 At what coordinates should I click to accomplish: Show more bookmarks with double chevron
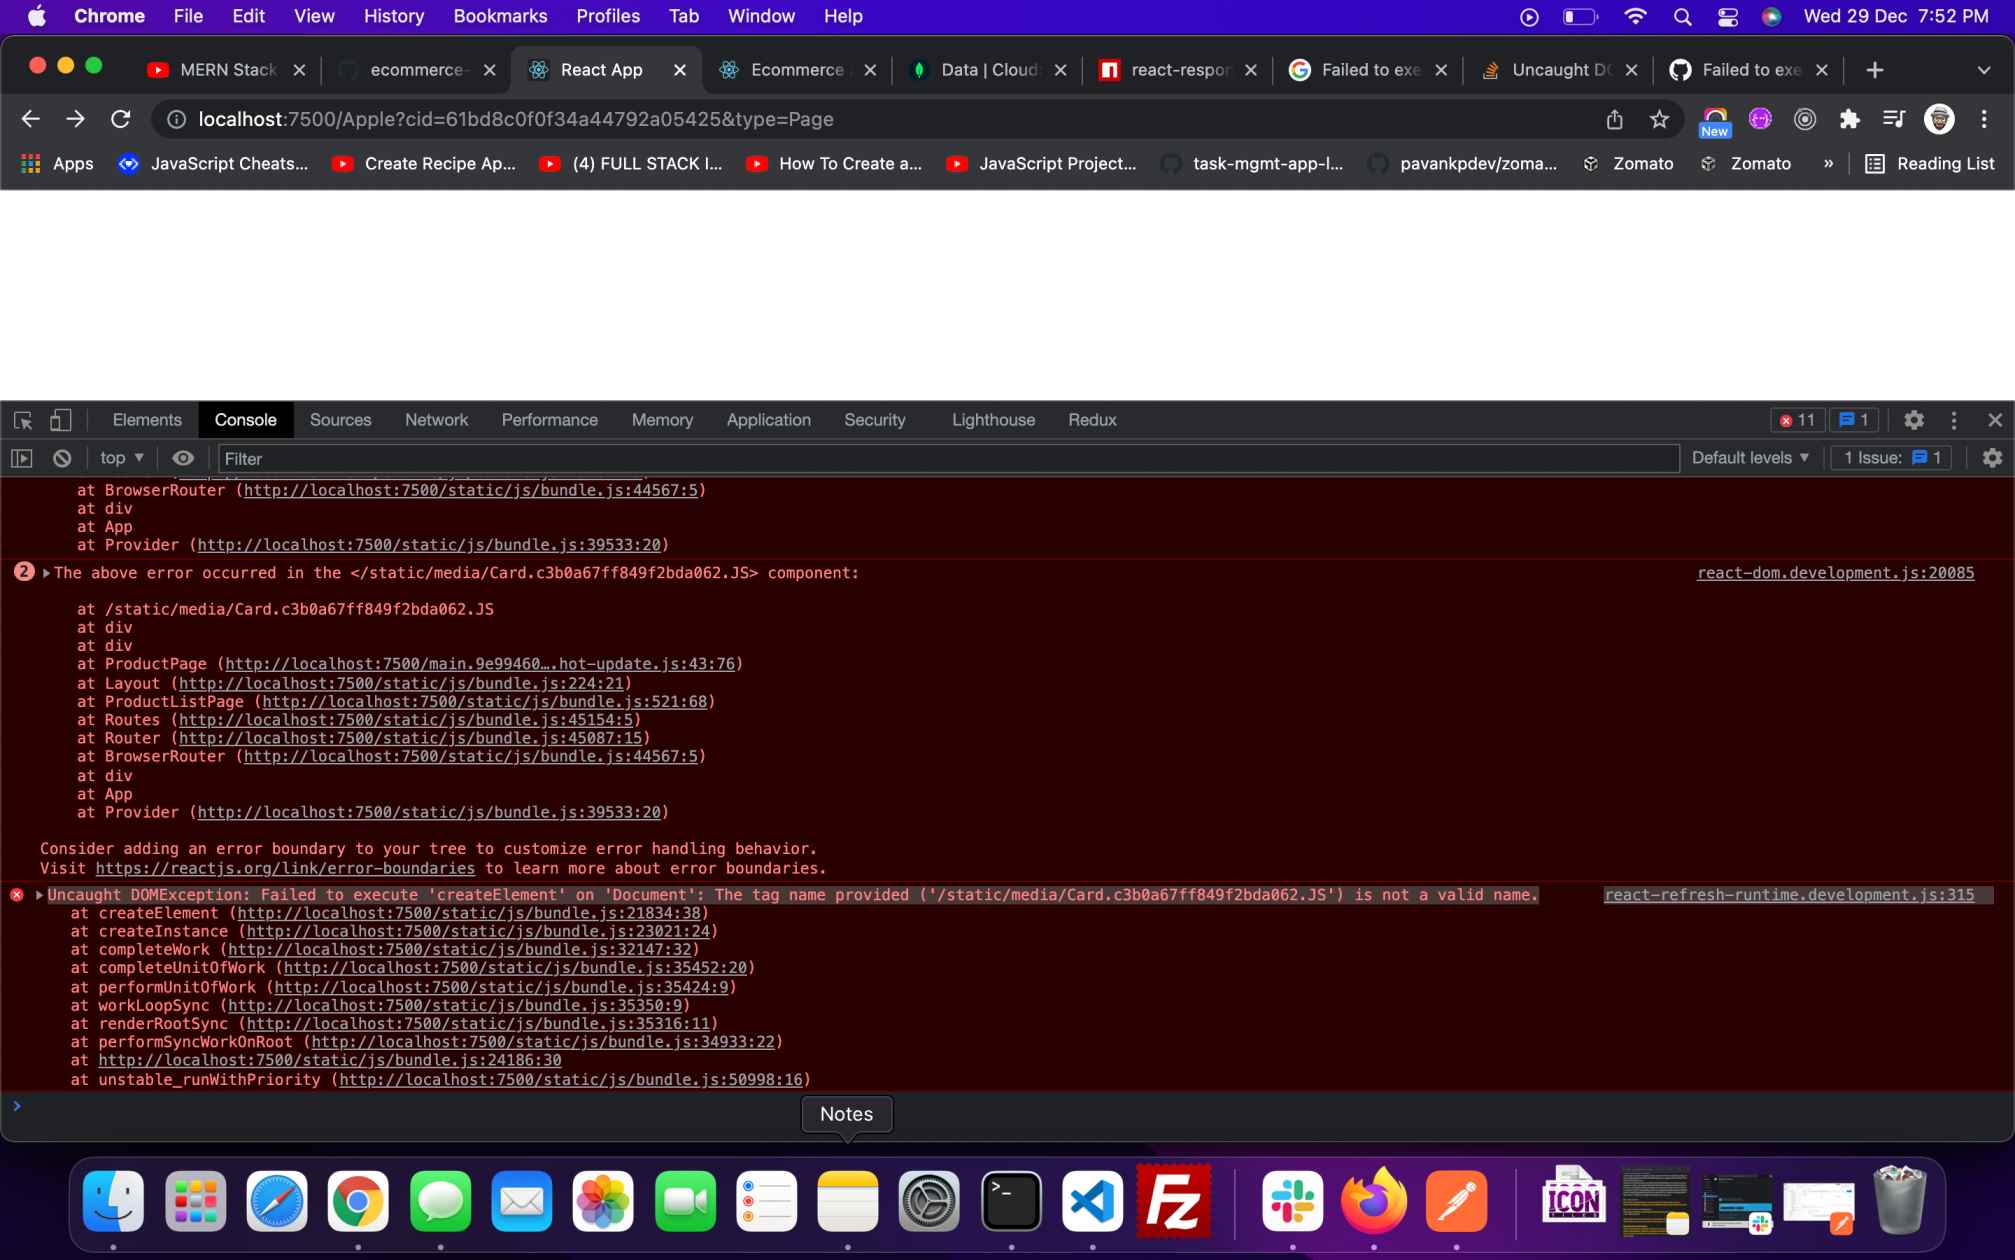[x=1828, y=164]
